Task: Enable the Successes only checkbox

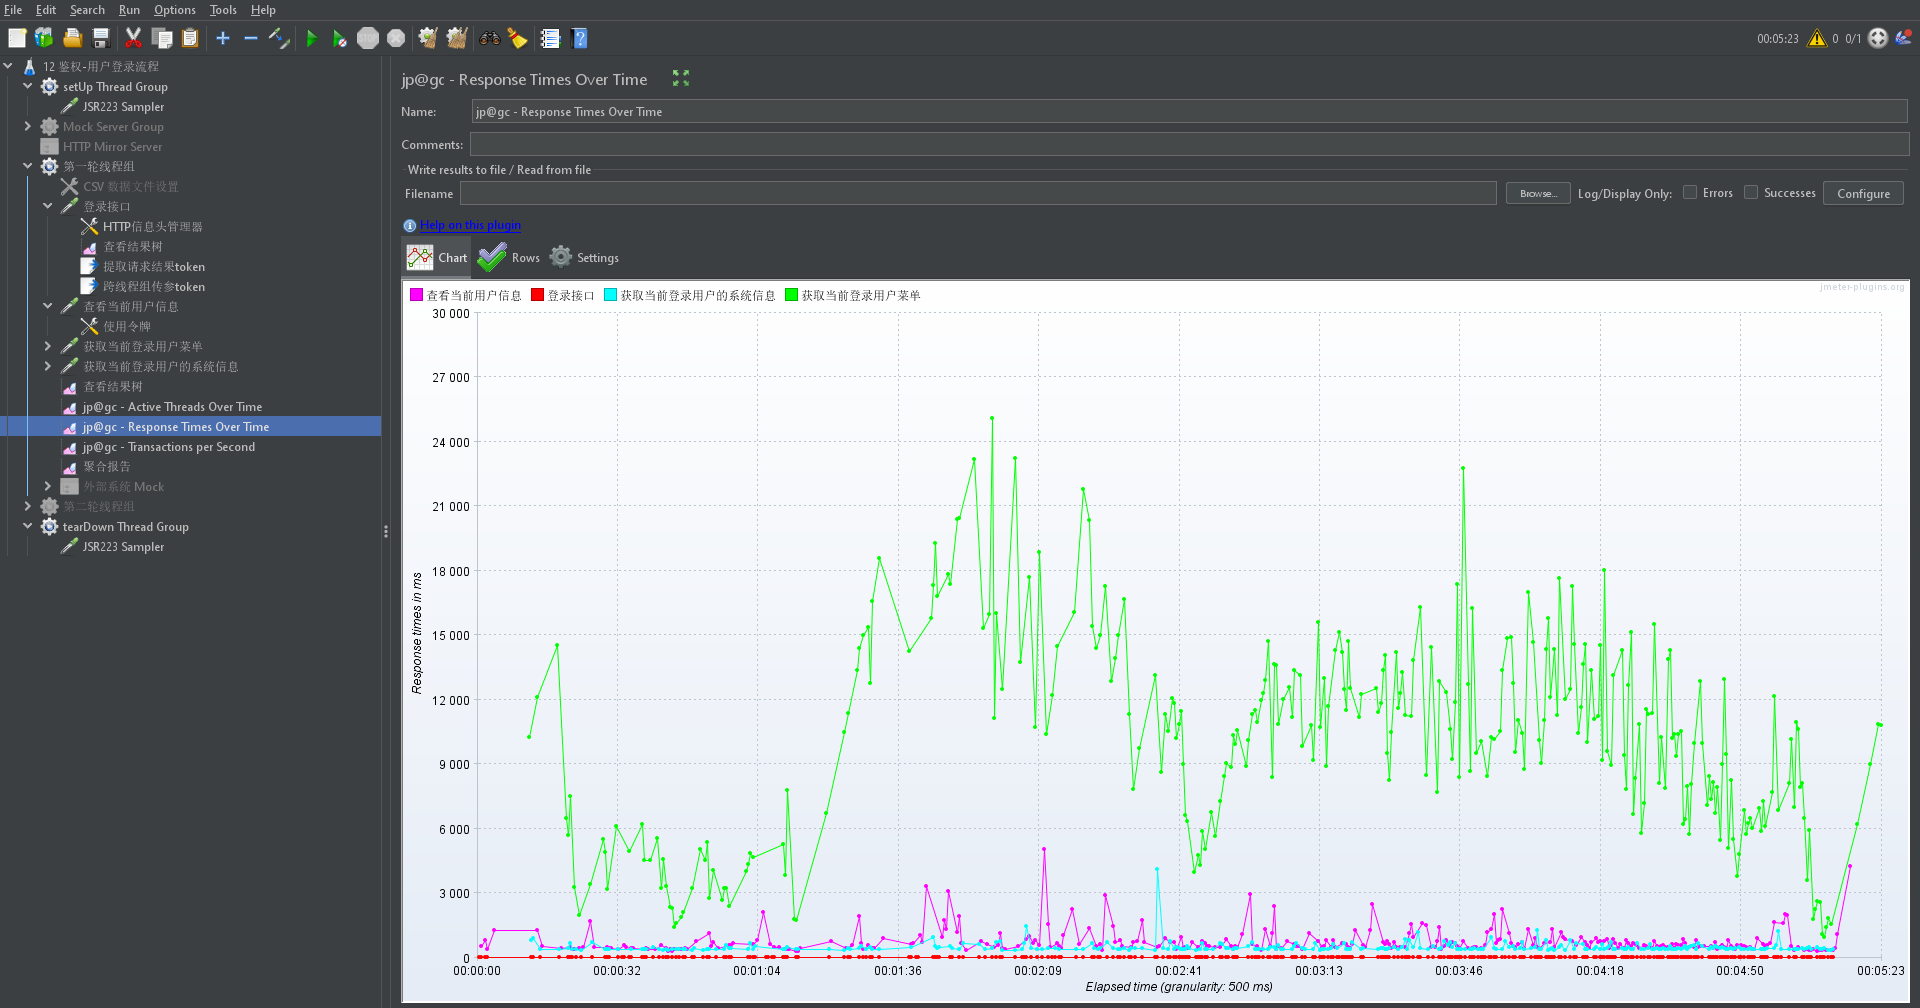Action: click(1751, 192)
